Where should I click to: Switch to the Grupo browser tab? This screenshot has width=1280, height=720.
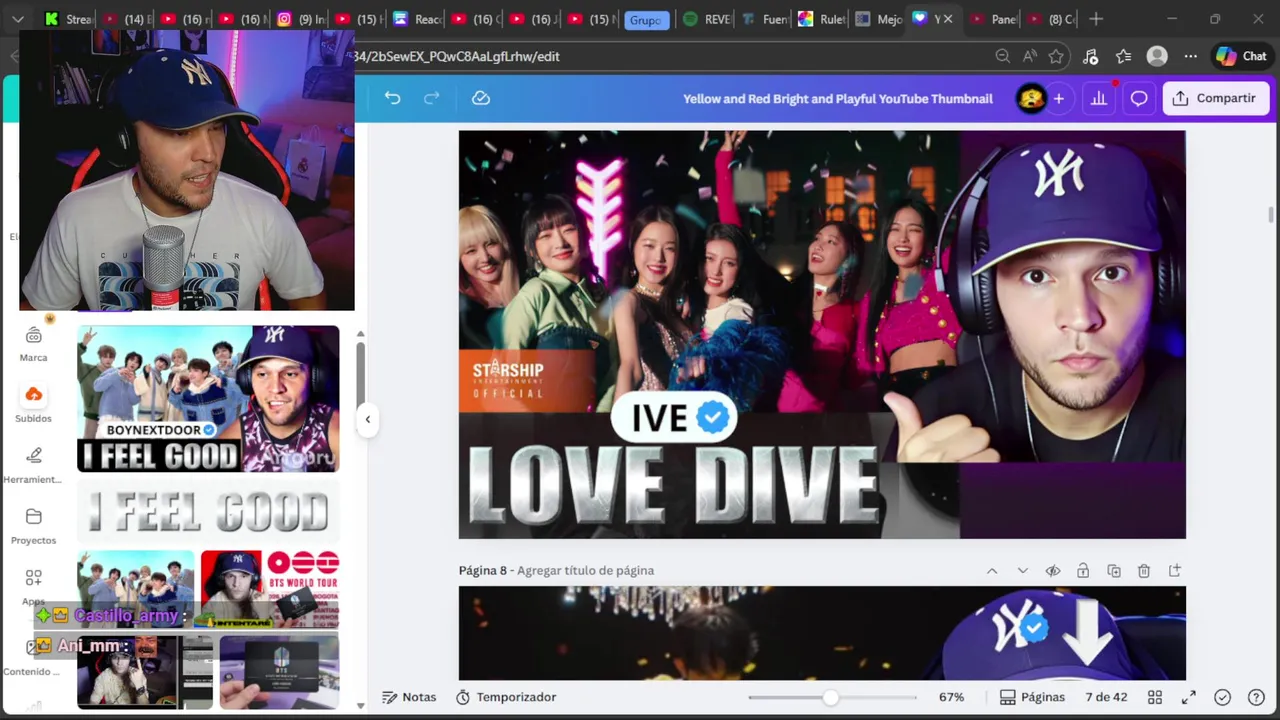(x=647, y=20)
